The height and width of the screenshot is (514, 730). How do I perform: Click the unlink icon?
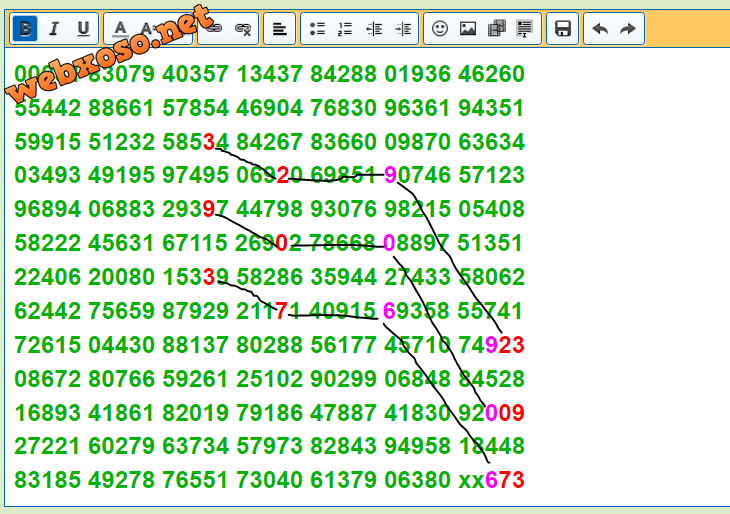[x=242, y=29]
